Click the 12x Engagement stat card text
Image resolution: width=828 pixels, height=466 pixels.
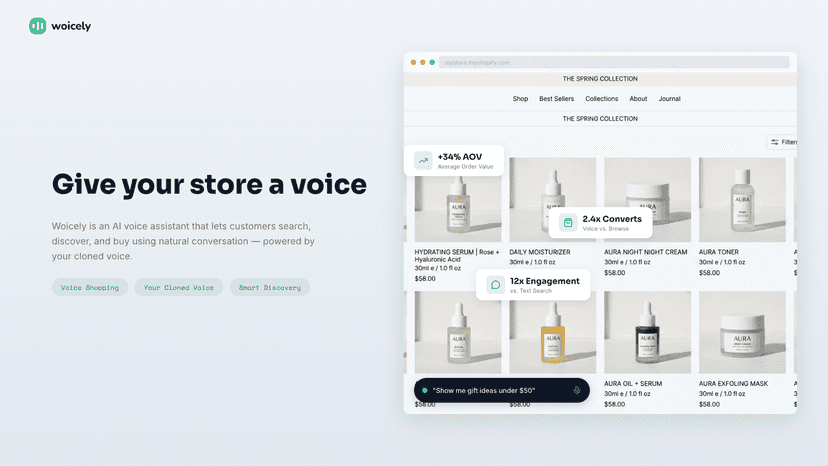tap(544, 285)
